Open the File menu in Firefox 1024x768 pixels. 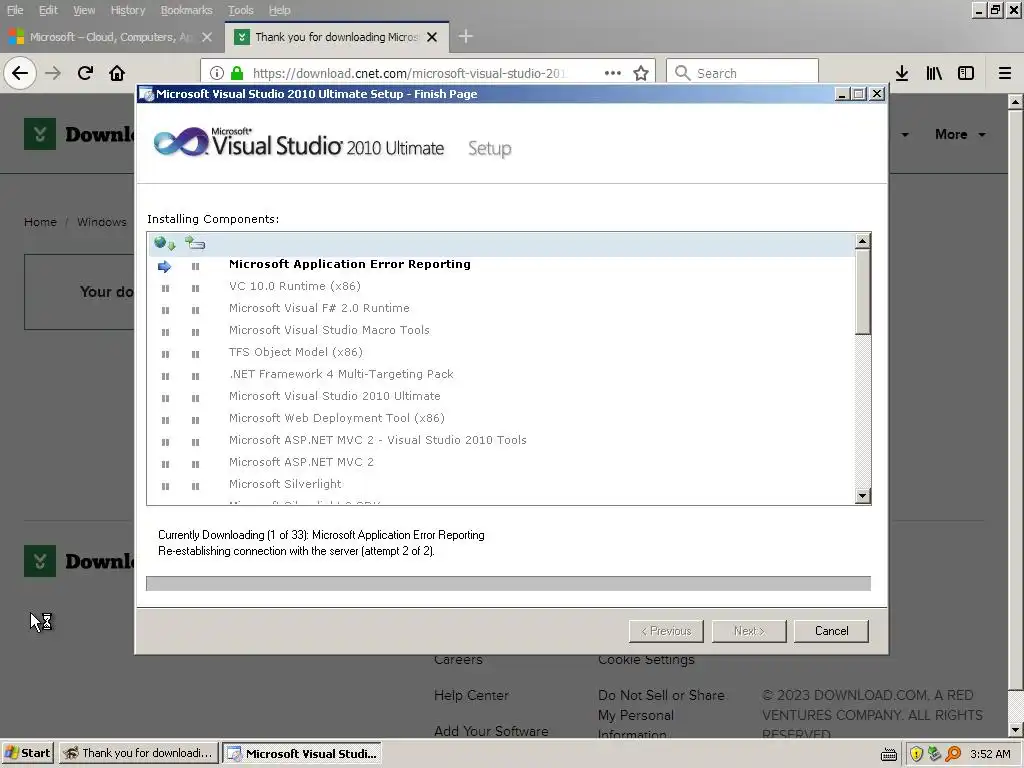pyautogui.click(x=14, y=10)
